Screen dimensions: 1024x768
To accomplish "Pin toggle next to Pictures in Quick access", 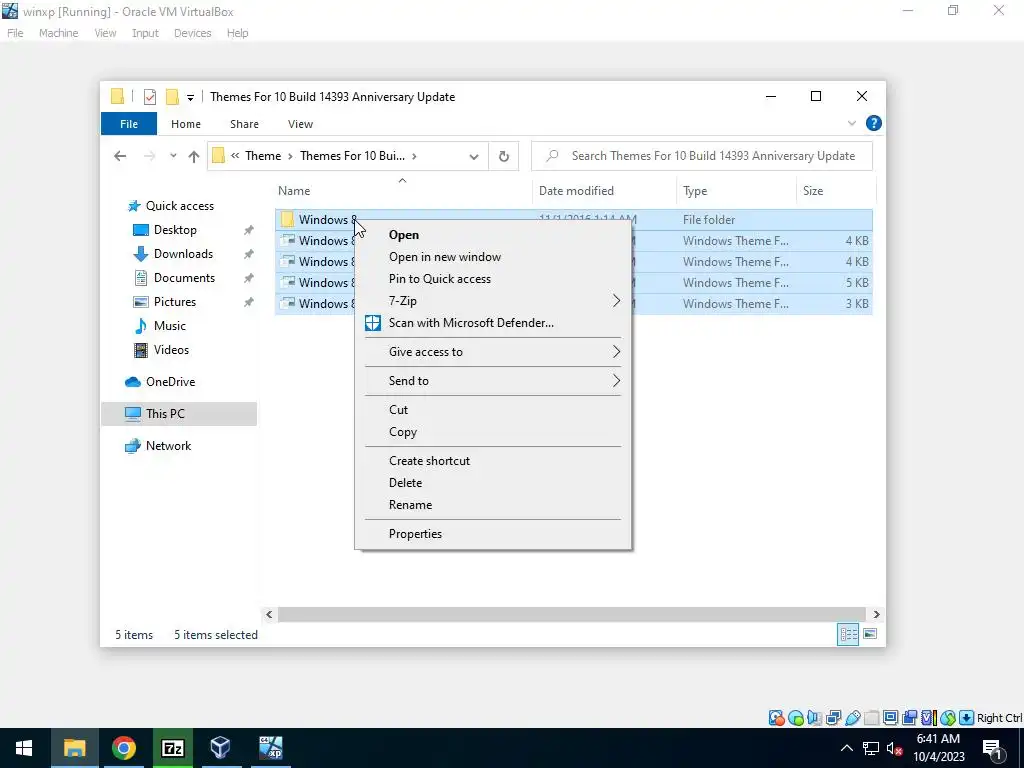I will (248, 302).
